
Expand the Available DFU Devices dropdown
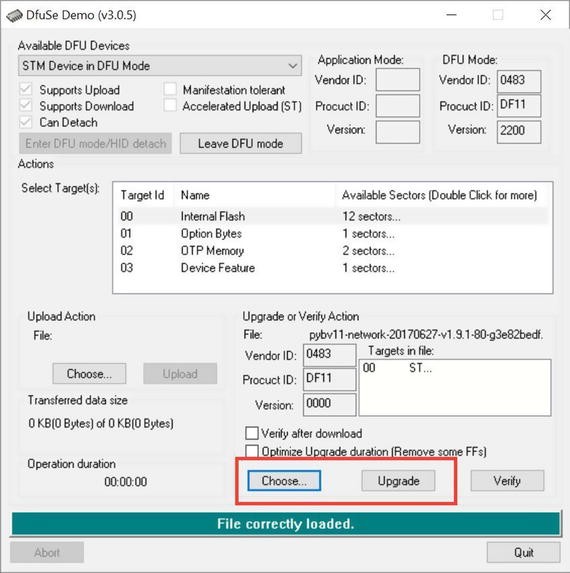click(160, 66)
